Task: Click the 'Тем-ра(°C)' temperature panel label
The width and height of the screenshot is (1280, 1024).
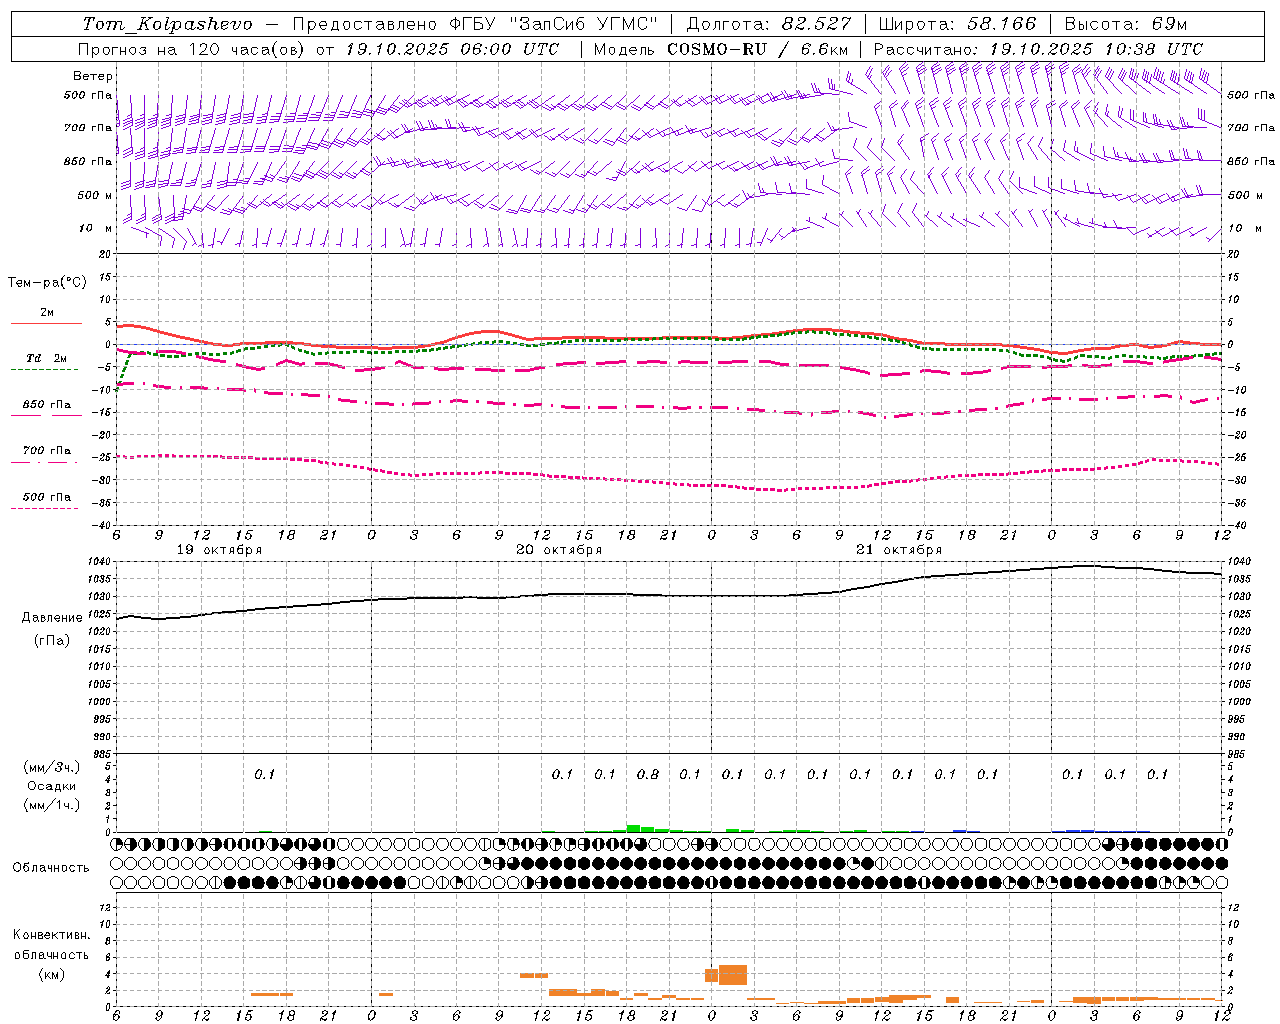Action: [47, 283]
